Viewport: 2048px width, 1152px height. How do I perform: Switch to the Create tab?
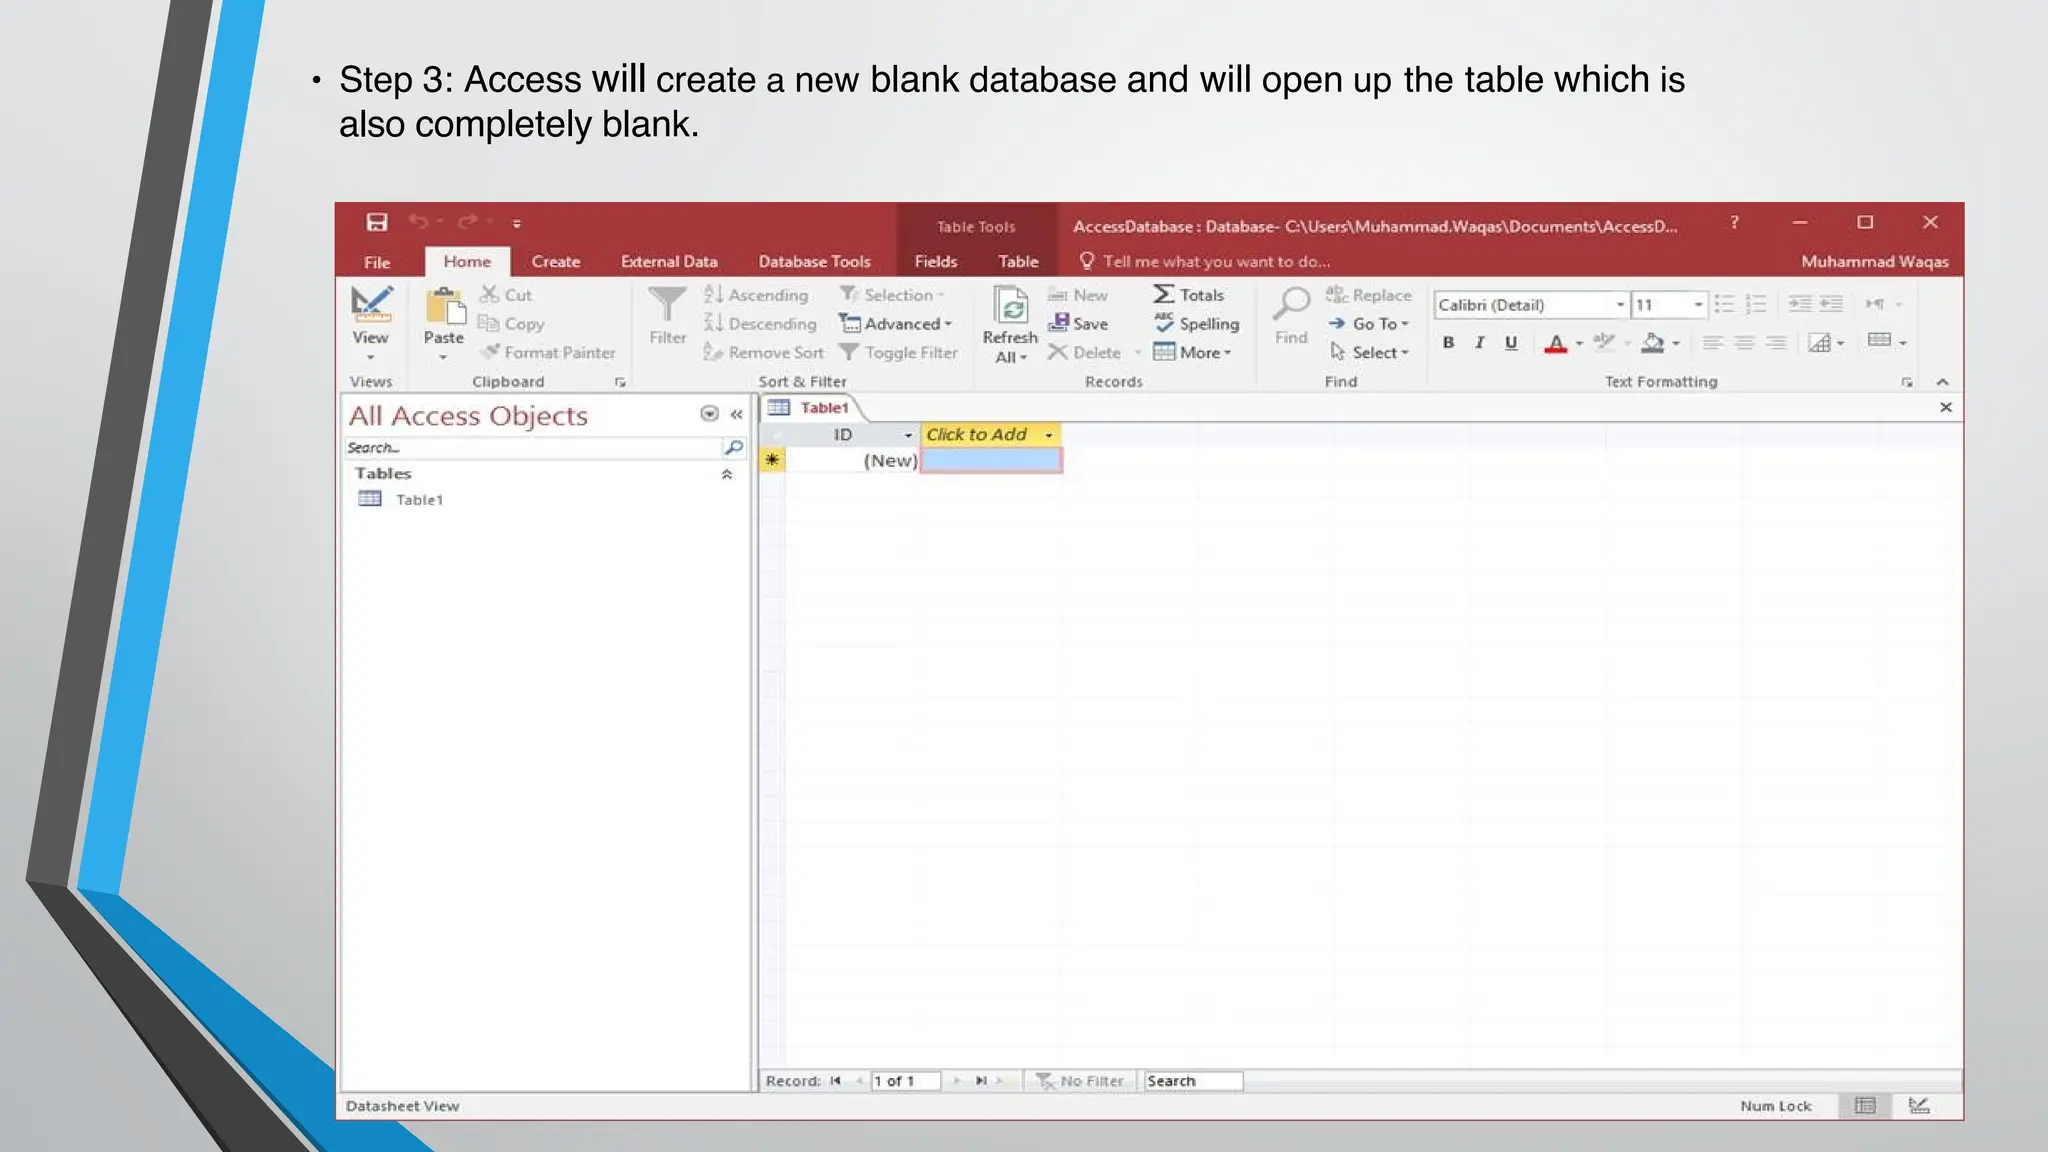[x=556, y=262]
